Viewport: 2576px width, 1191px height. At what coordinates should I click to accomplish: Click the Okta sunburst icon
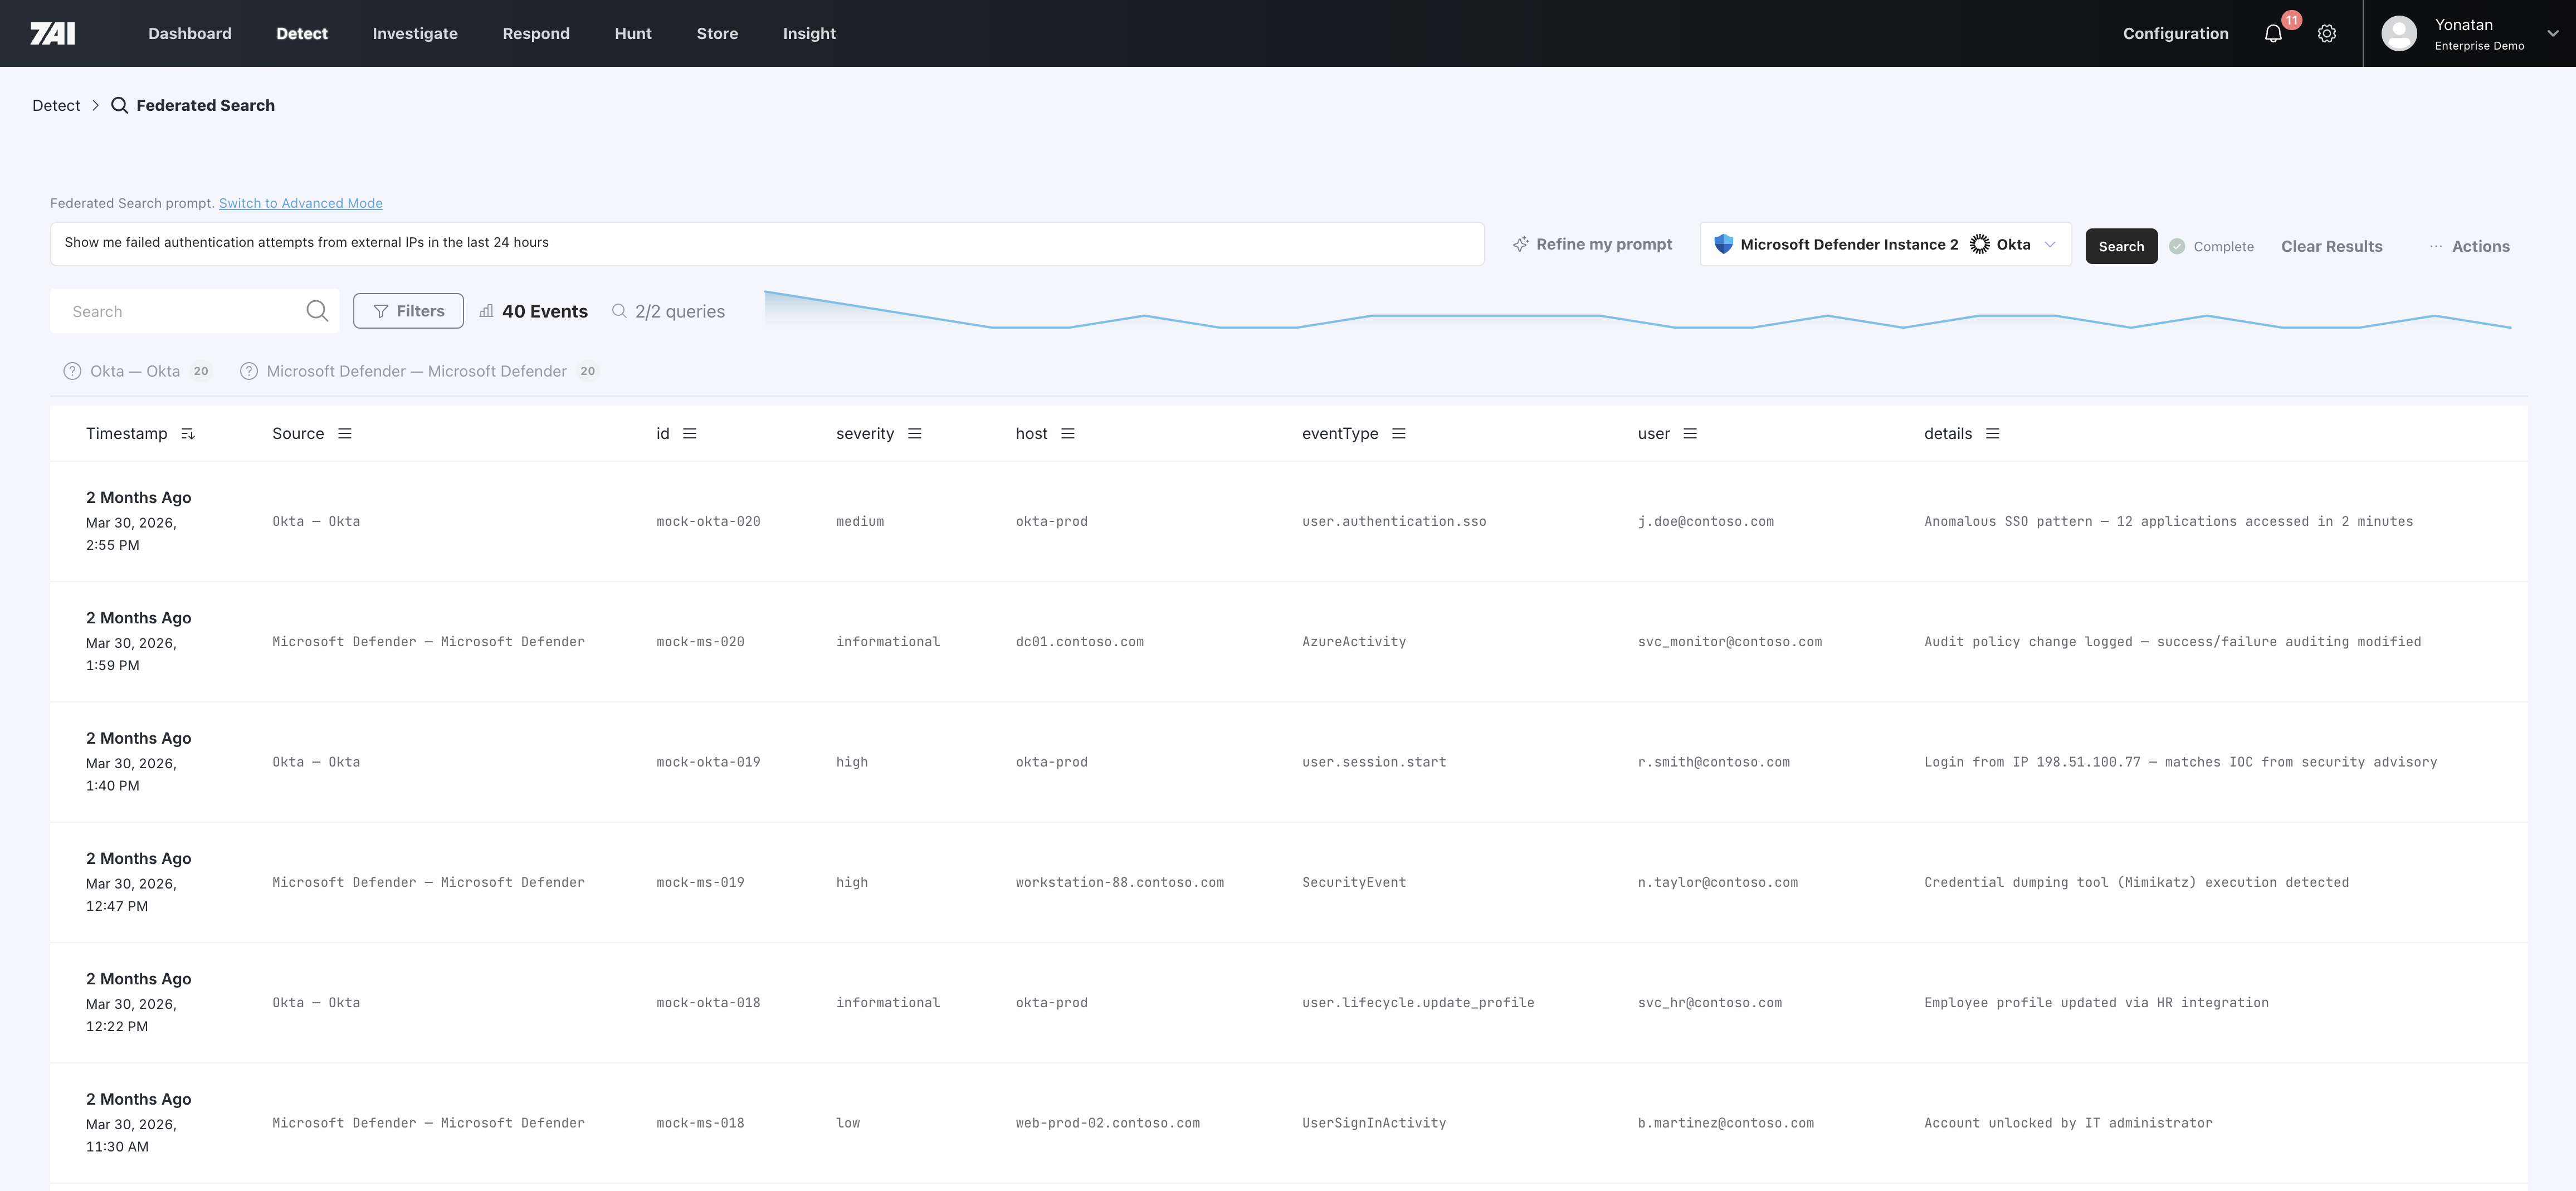click(1979, 244)
